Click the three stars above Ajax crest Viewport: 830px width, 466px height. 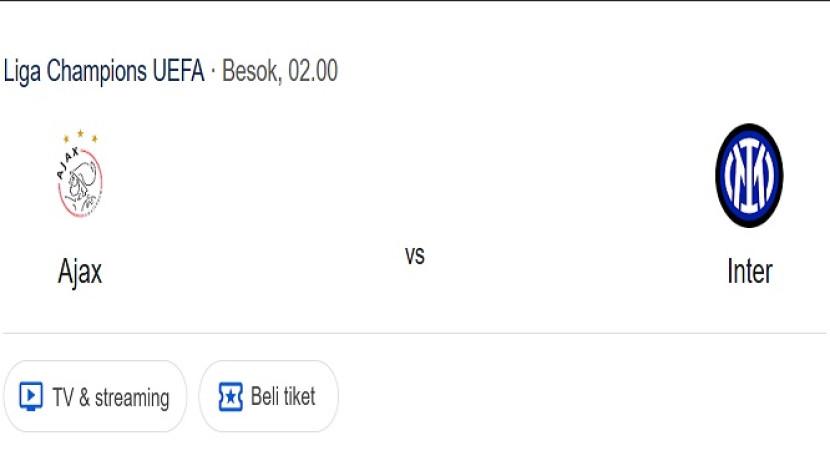[x=80, y=137]
